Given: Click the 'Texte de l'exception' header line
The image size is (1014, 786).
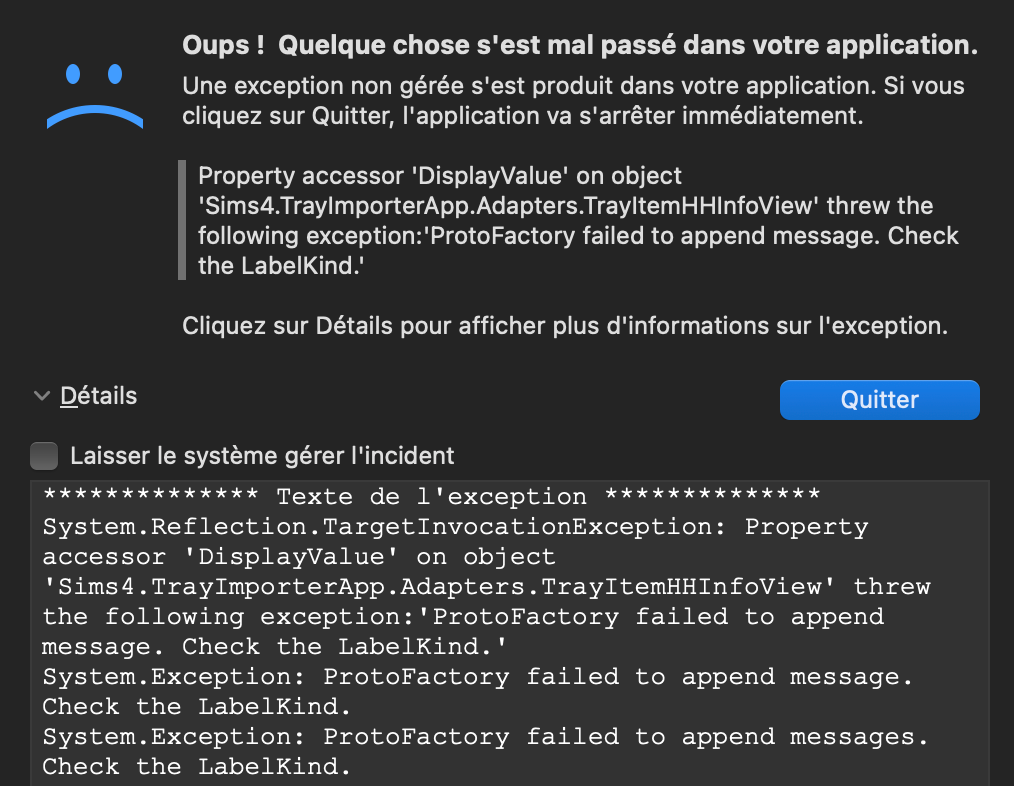Looking at the screenshot, I should coord(431,497).
